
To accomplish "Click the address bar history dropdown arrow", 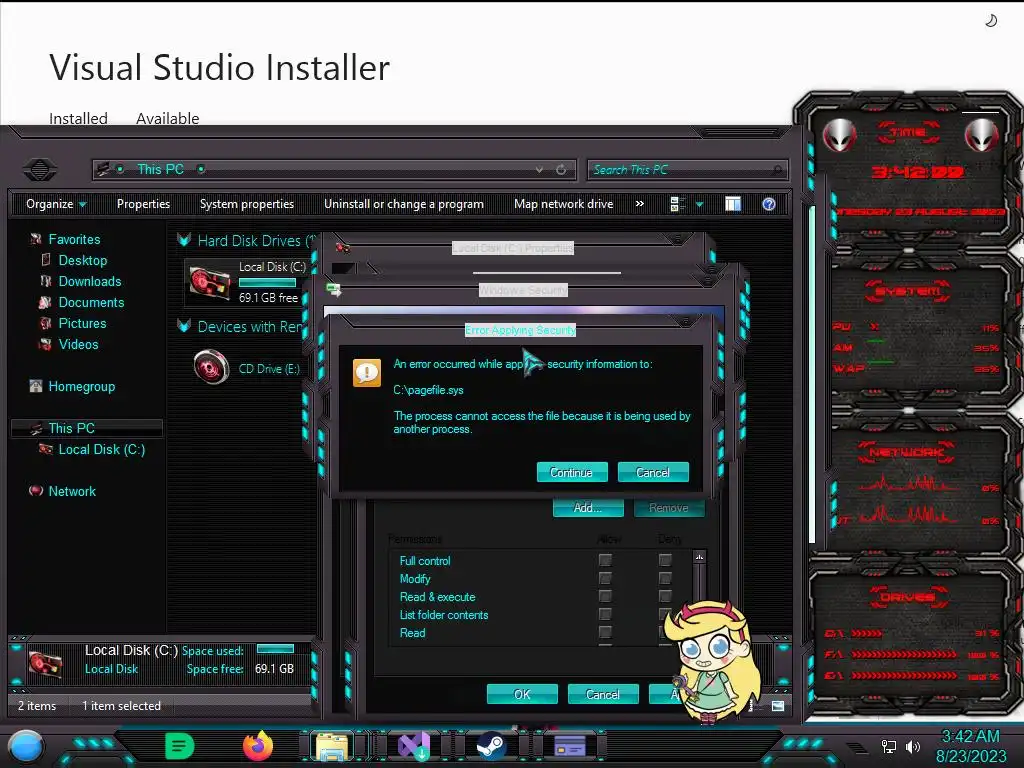I will [x=539, y=170].
